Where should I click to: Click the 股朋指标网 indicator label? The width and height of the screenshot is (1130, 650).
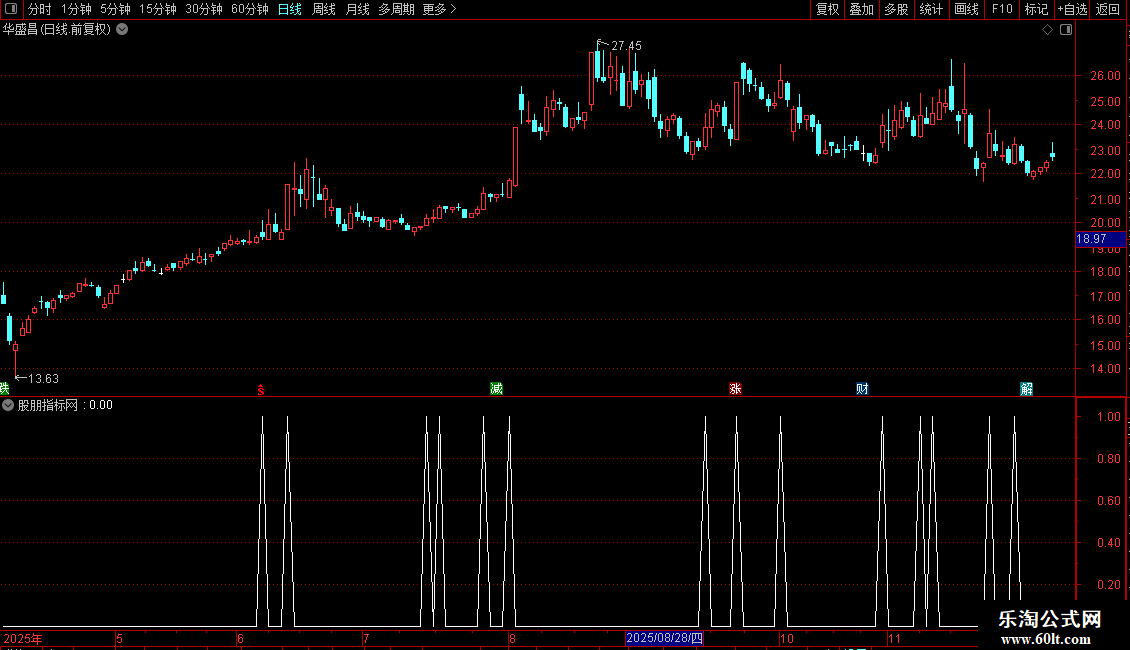[x=48, y=405]
